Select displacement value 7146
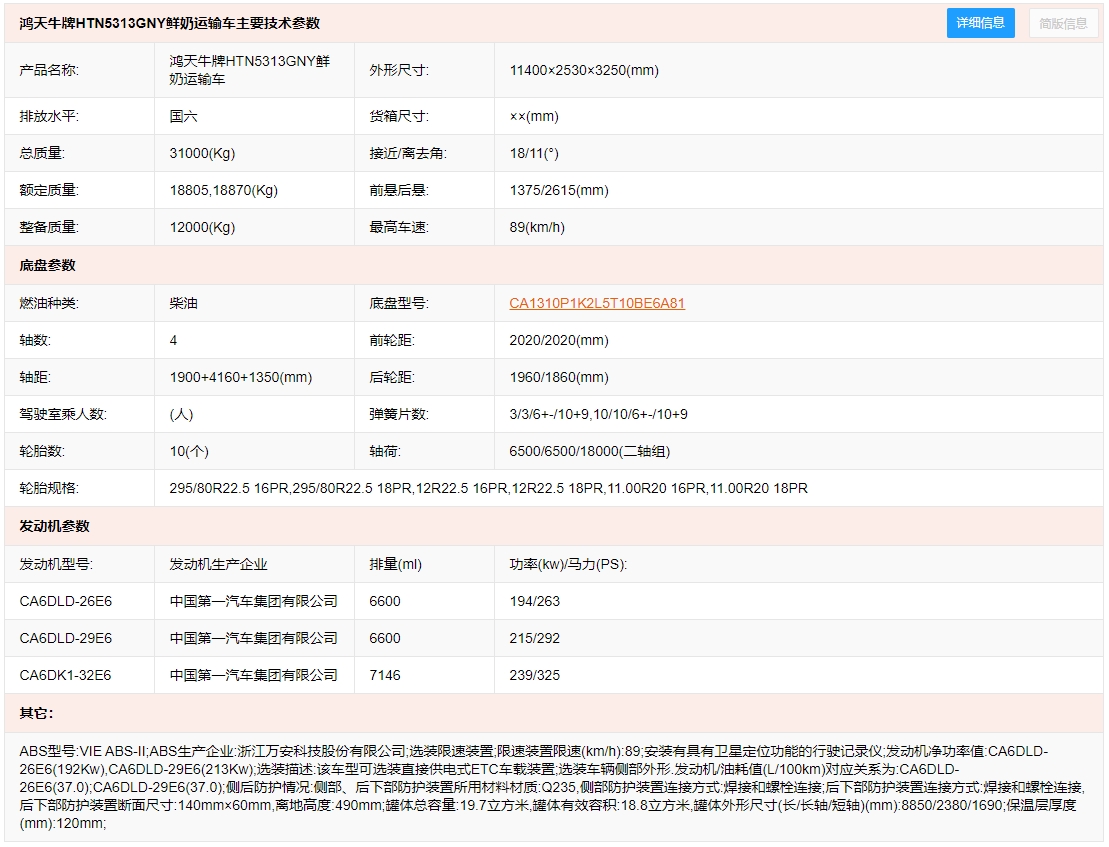This screenshot has width=1109, height=847. point(385,675)
